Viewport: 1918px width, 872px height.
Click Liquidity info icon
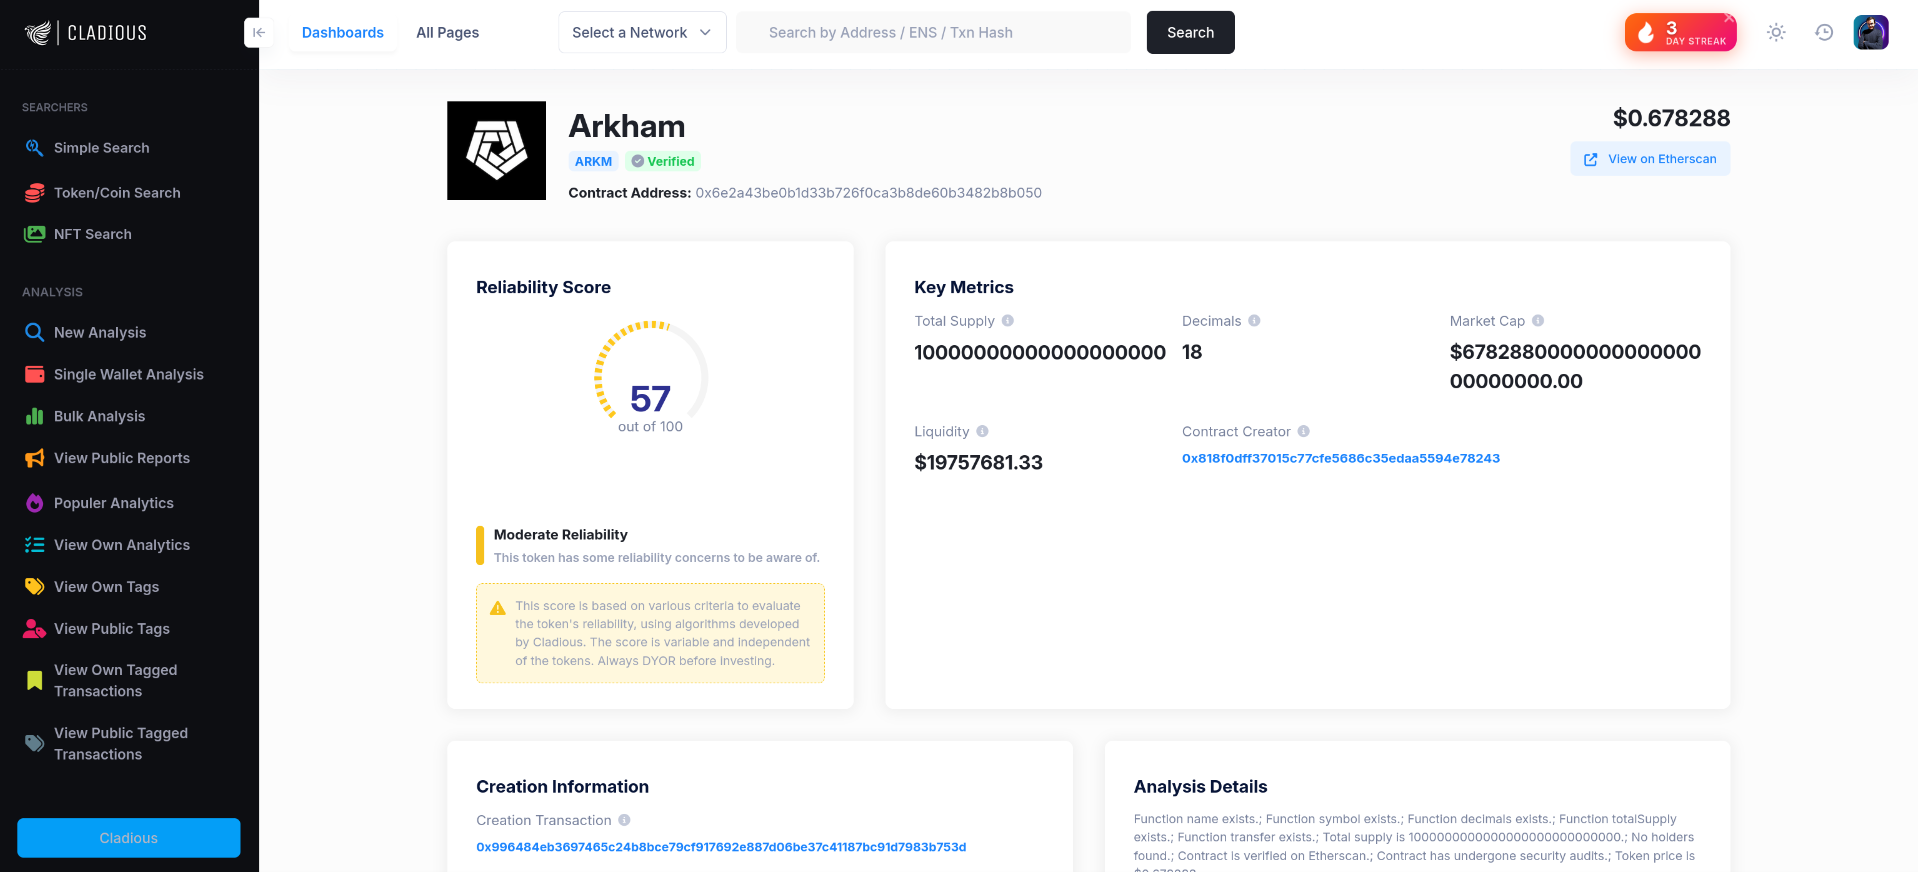[982, 432]
